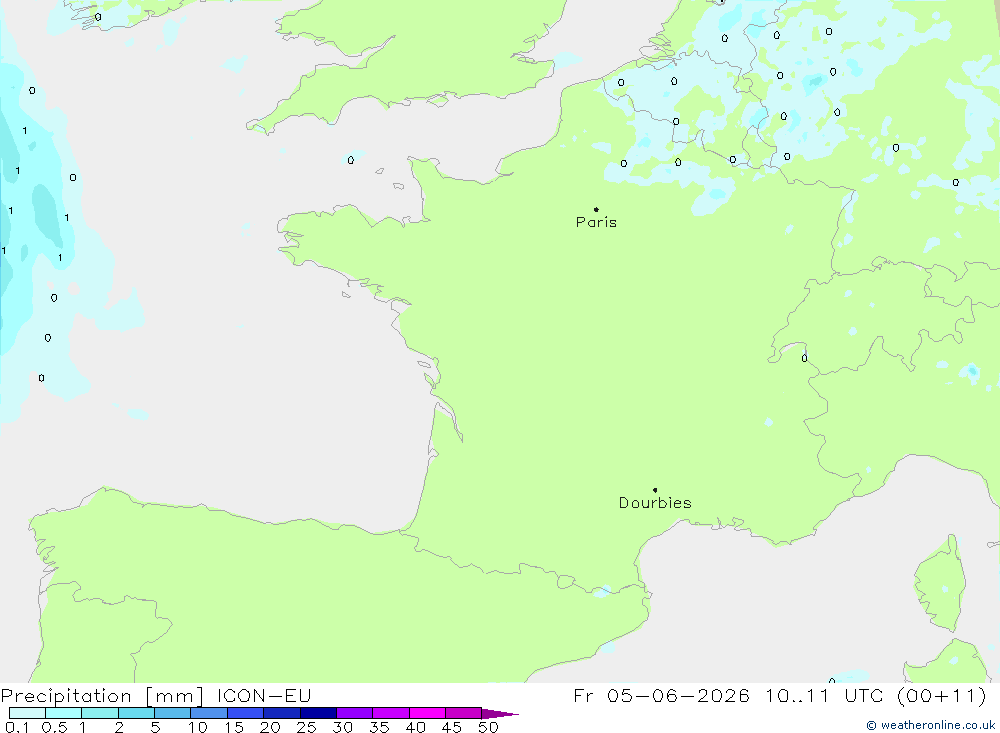Click the 45 mm violet-magenta legend swatch
The image size is (1000, 733).
click(x=464, y=713)
